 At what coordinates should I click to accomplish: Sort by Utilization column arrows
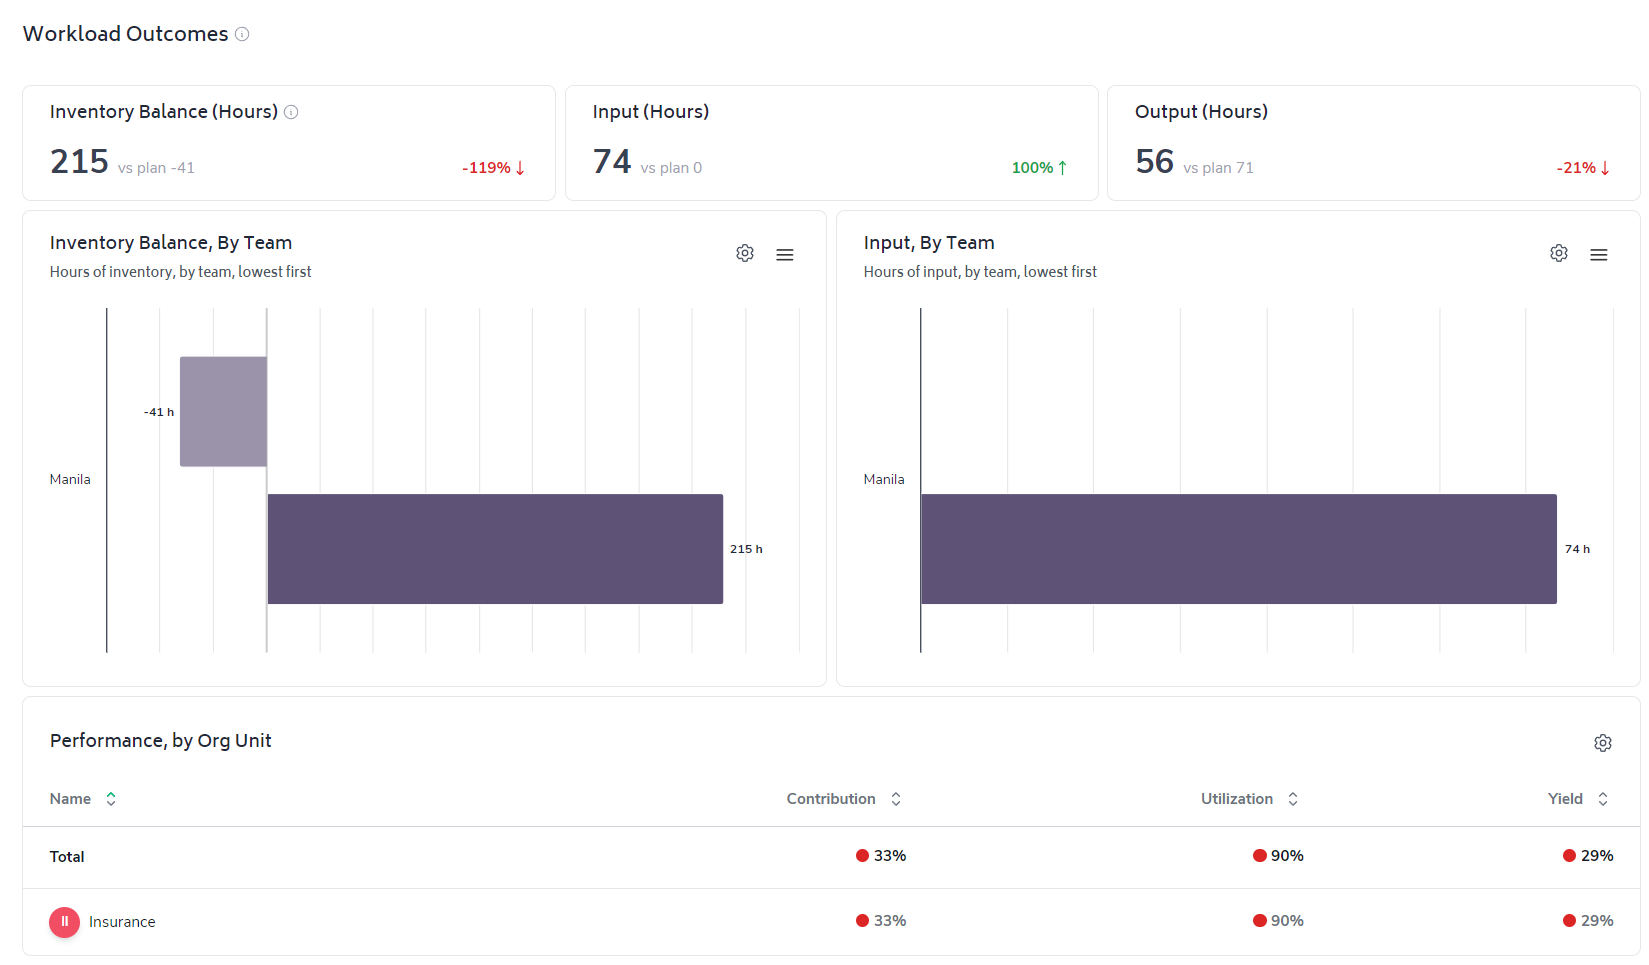[1293, 799]
